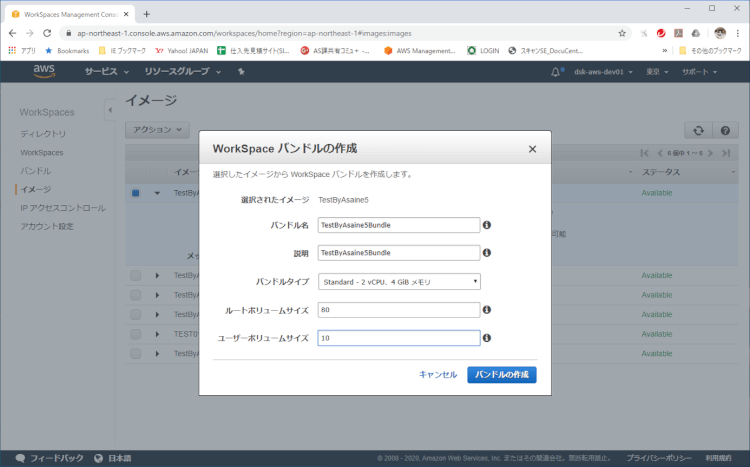The width and height of the screenshot is (750, 467).
Task: Open the アクション dropdown menu
Action: tap(157, 129)
